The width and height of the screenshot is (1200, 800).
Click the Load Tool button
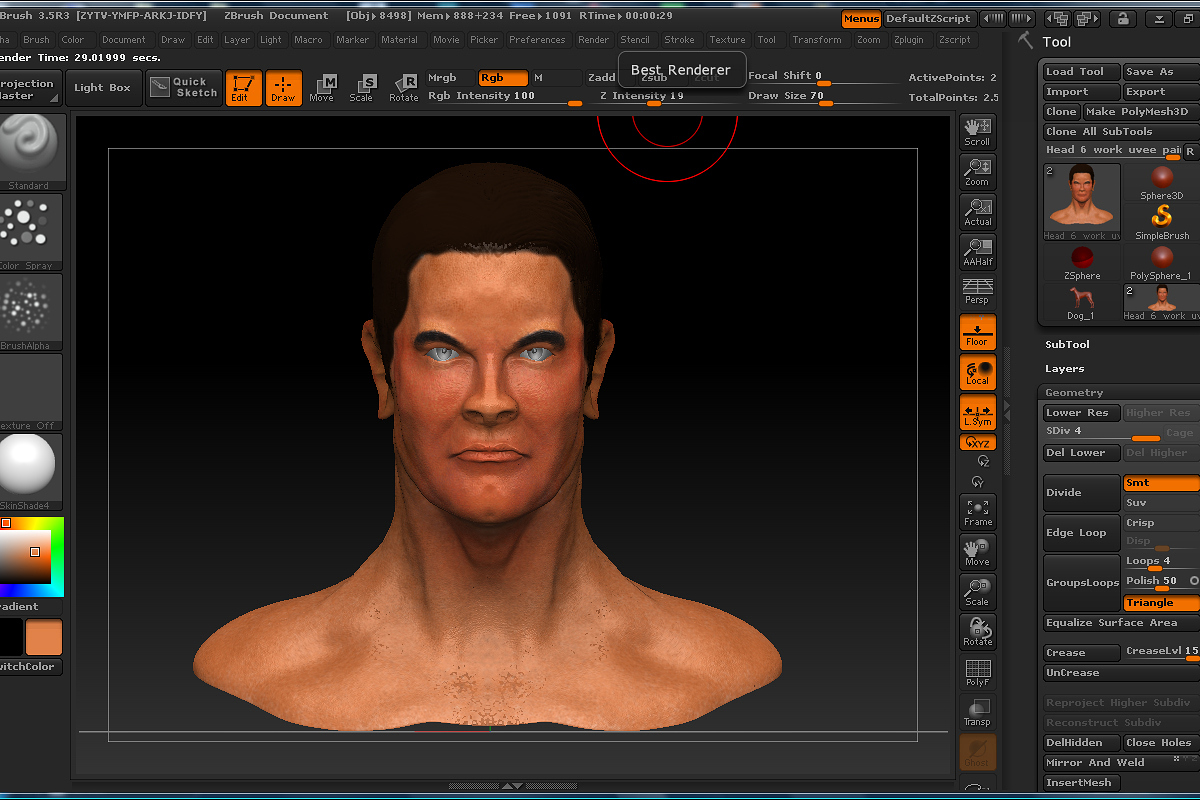pos(1080,72)
